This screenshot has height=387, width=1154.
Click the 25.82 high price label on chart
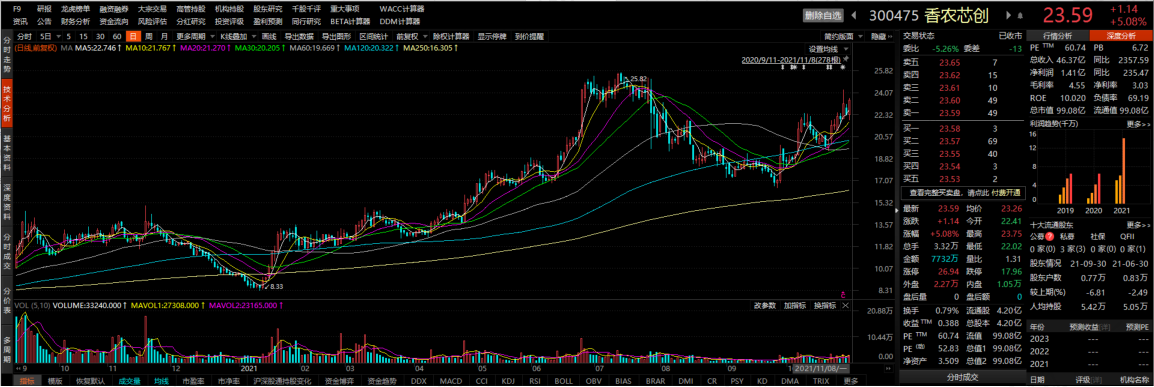[639, 78]
